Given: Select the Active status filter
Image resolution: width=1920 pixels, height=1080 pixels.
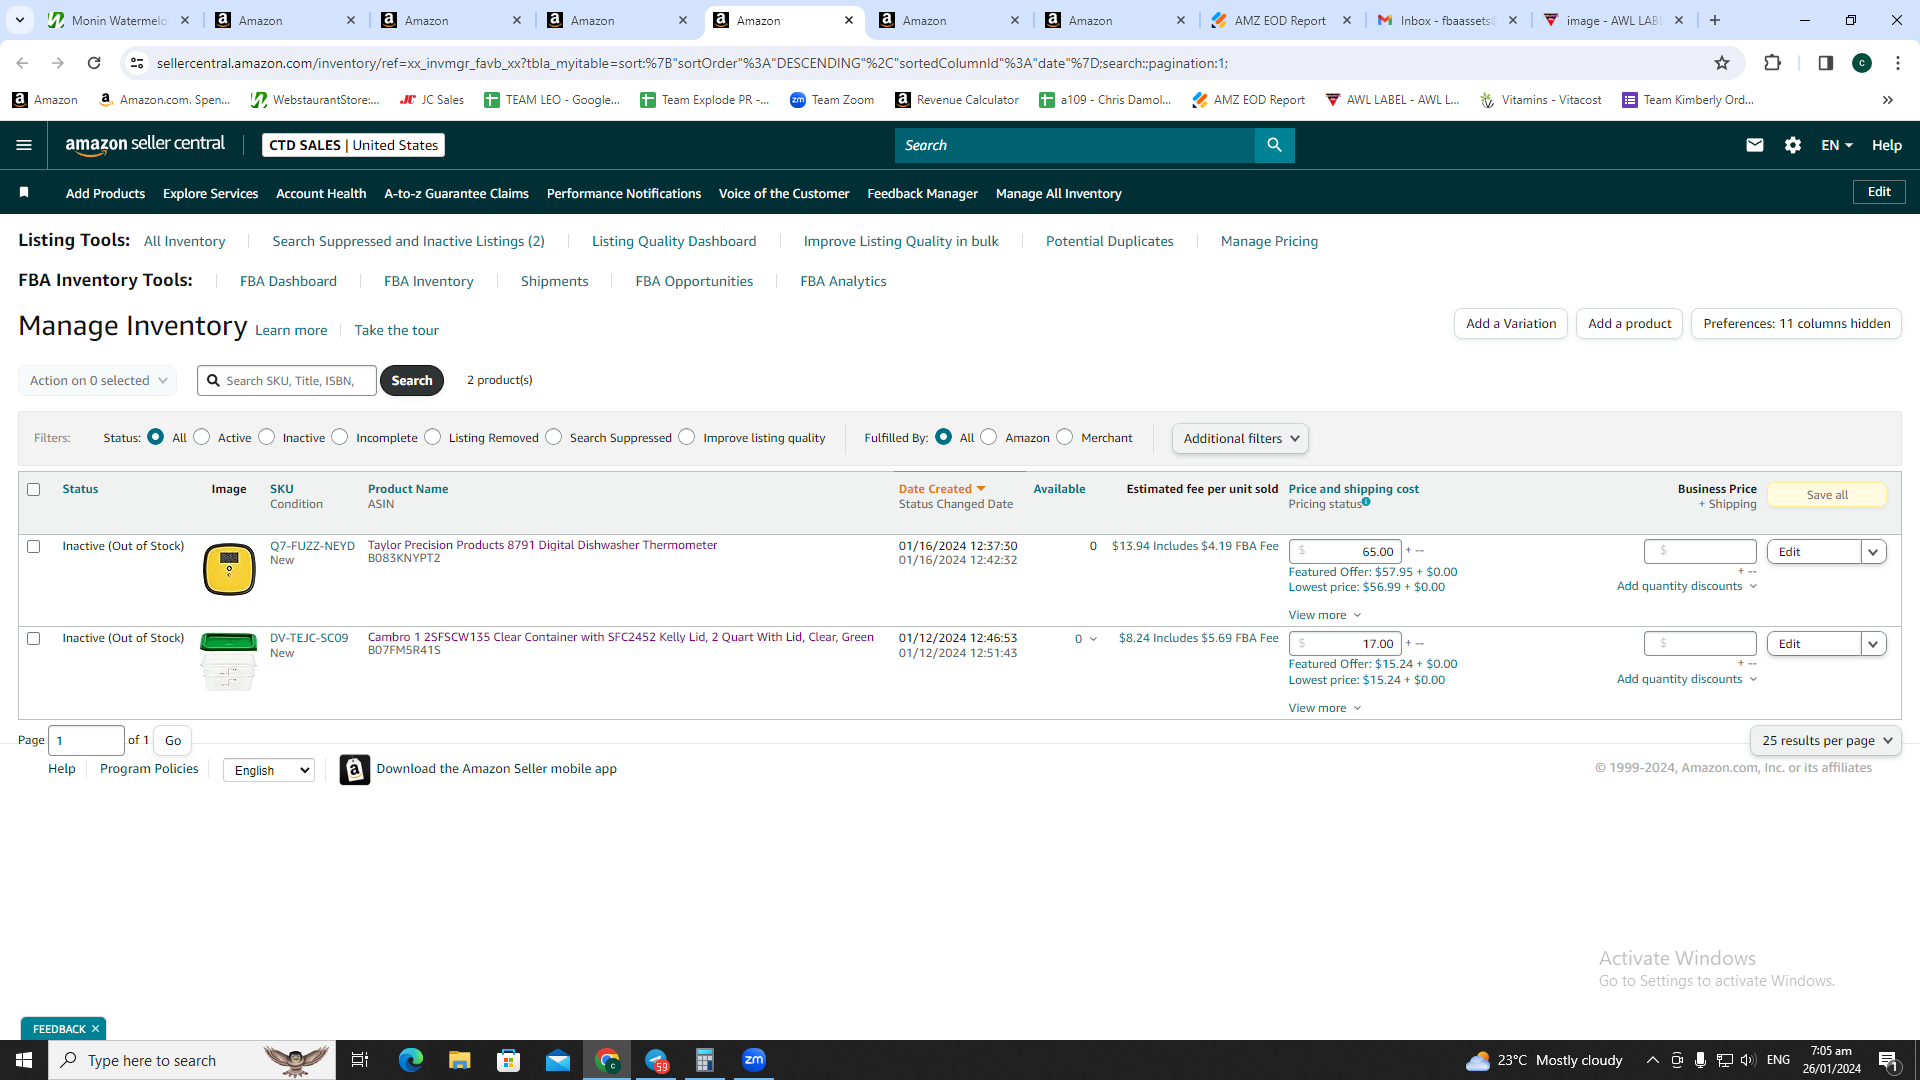Looking at the screenshot, I should click(x=202, y=437).
